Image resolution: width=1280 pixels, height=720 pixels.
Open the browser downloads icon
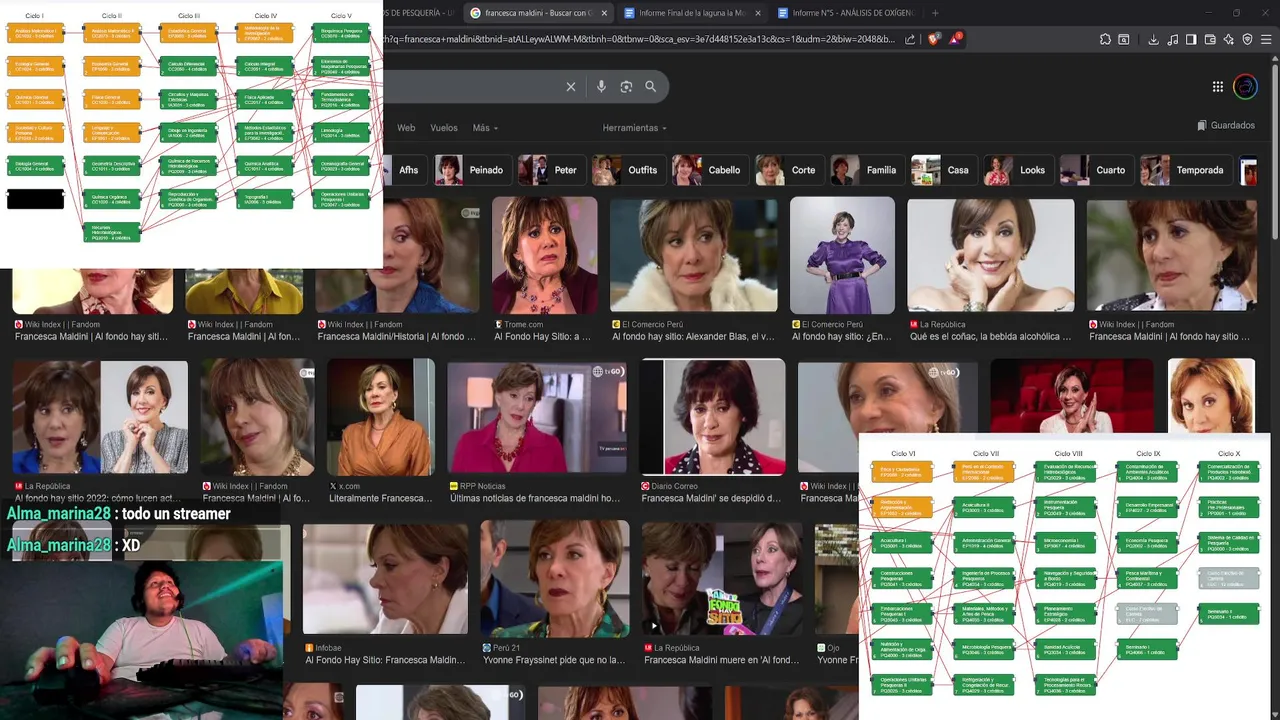tap(1153, 40)
